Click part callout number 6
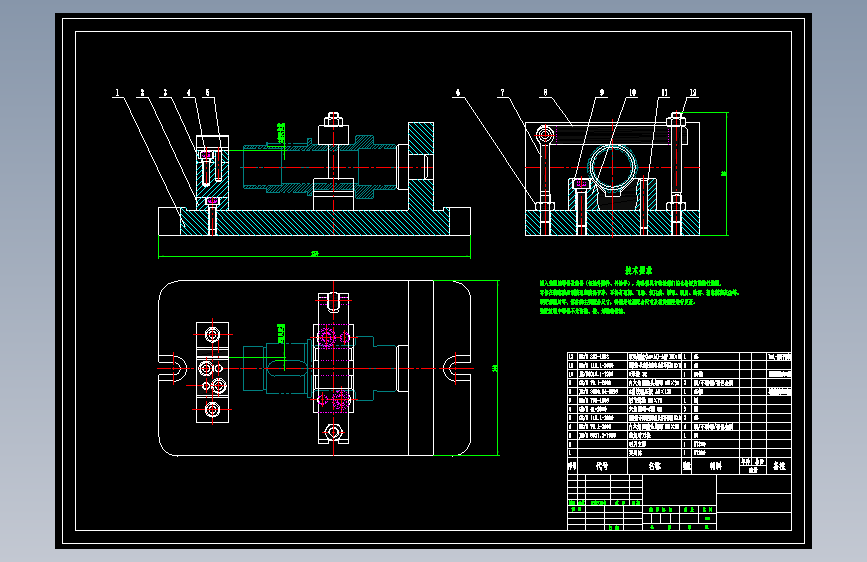Viewport: 867px width, 562px height. pyautogui.click(x=458, y=92)
